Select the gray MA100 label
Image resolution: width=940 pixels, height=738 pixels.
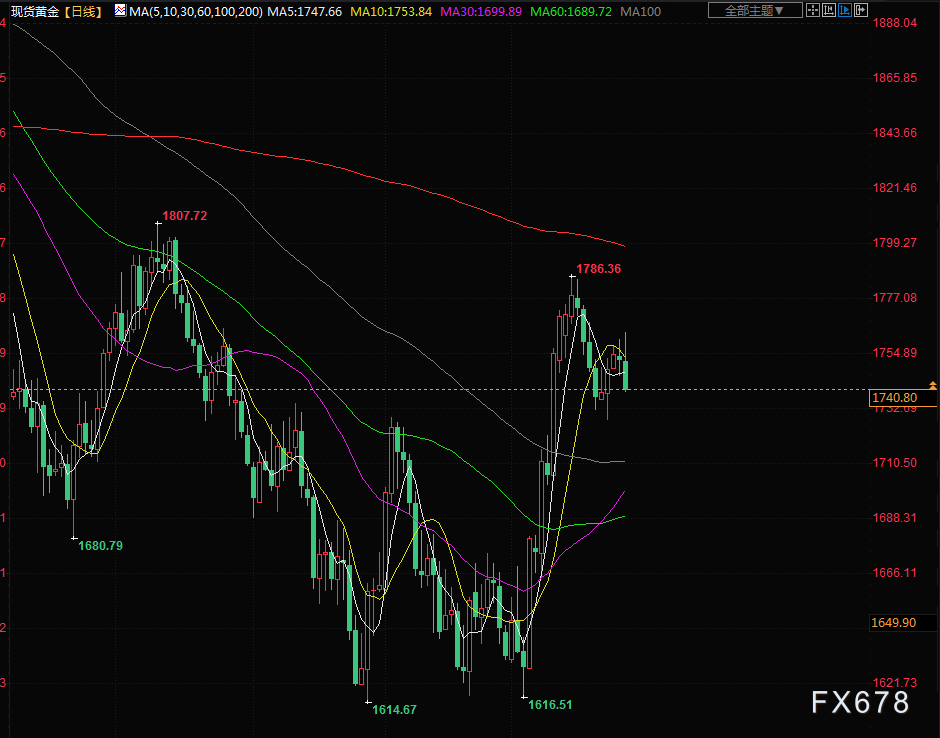click(x=641, y=11)
